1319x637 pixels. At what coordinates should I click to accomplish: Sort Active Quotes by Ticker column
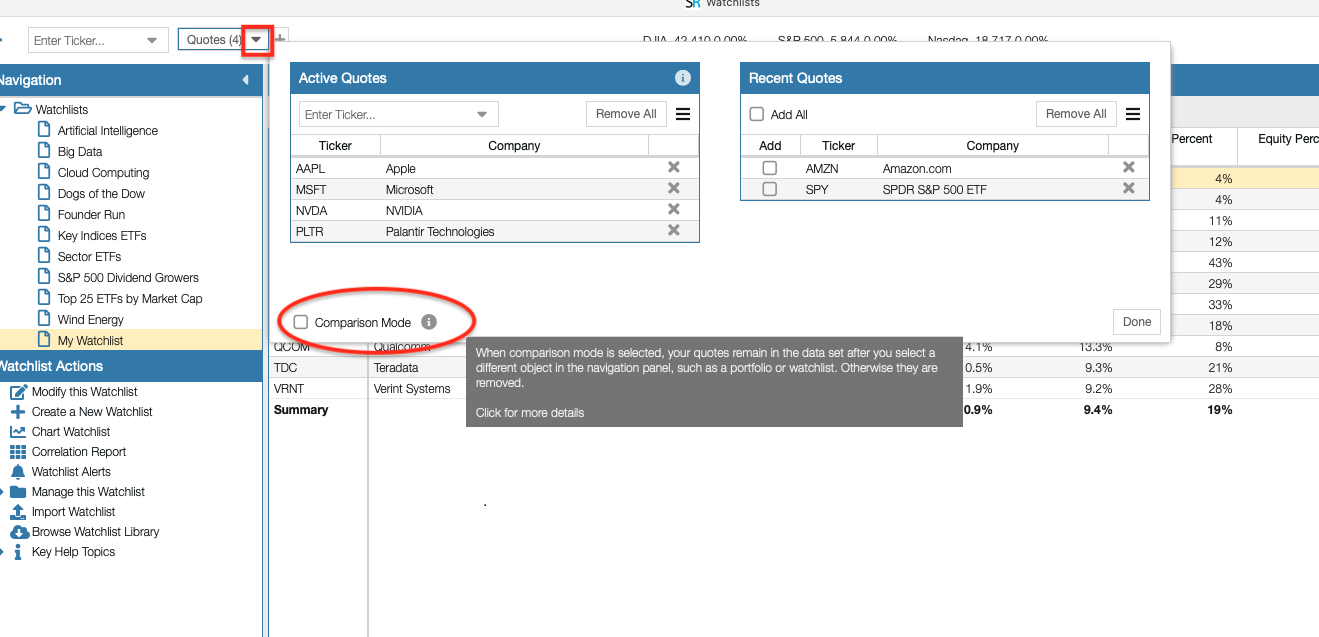(x=336, y=146)
